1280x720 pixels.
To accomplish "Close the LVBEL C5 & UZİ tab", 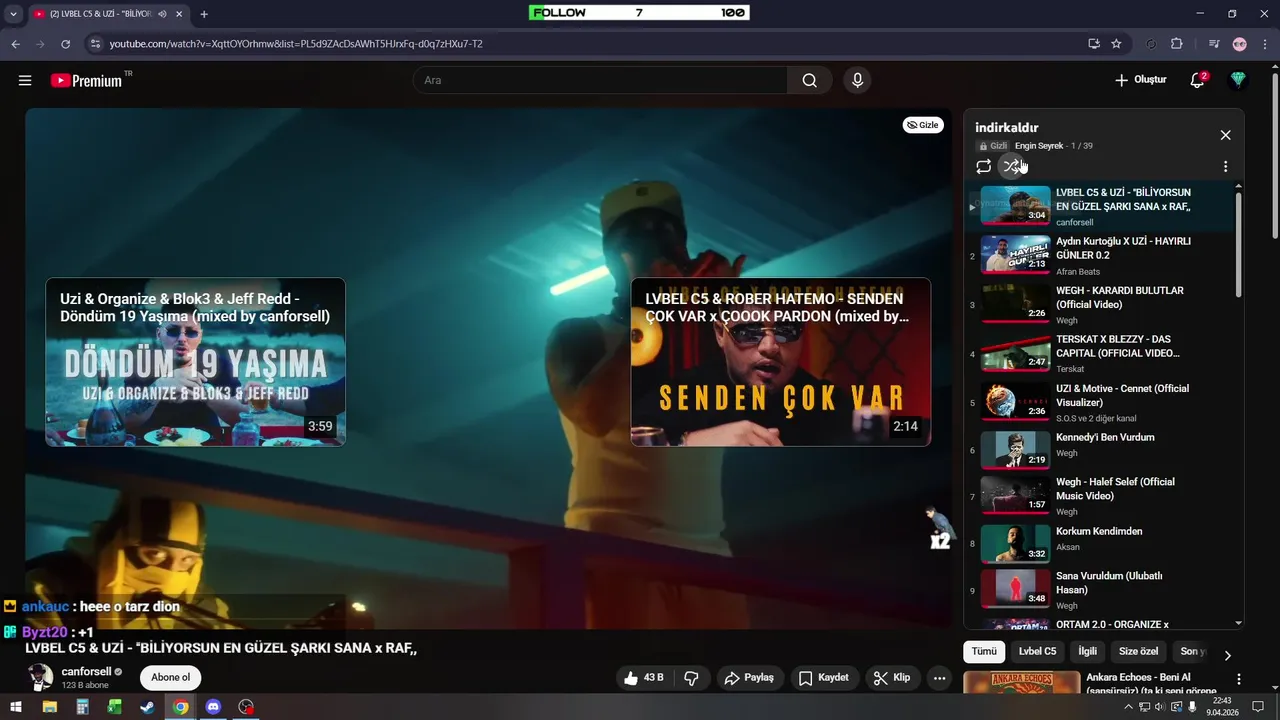I will 179,14.
